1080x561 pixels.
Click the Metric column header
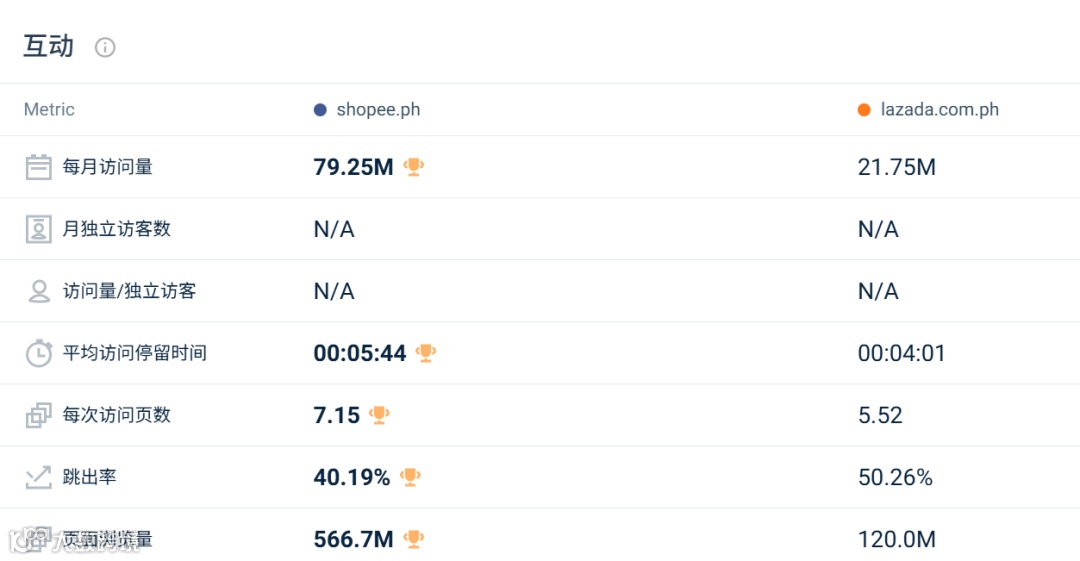pos(49,110)
